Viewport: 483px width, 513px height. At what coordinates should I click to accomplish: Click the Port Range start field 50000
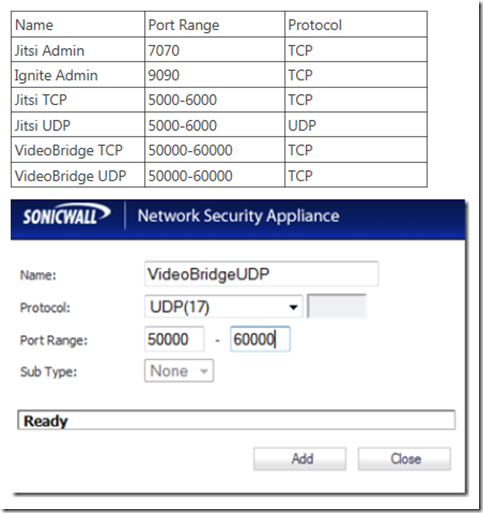coord(174,339)
